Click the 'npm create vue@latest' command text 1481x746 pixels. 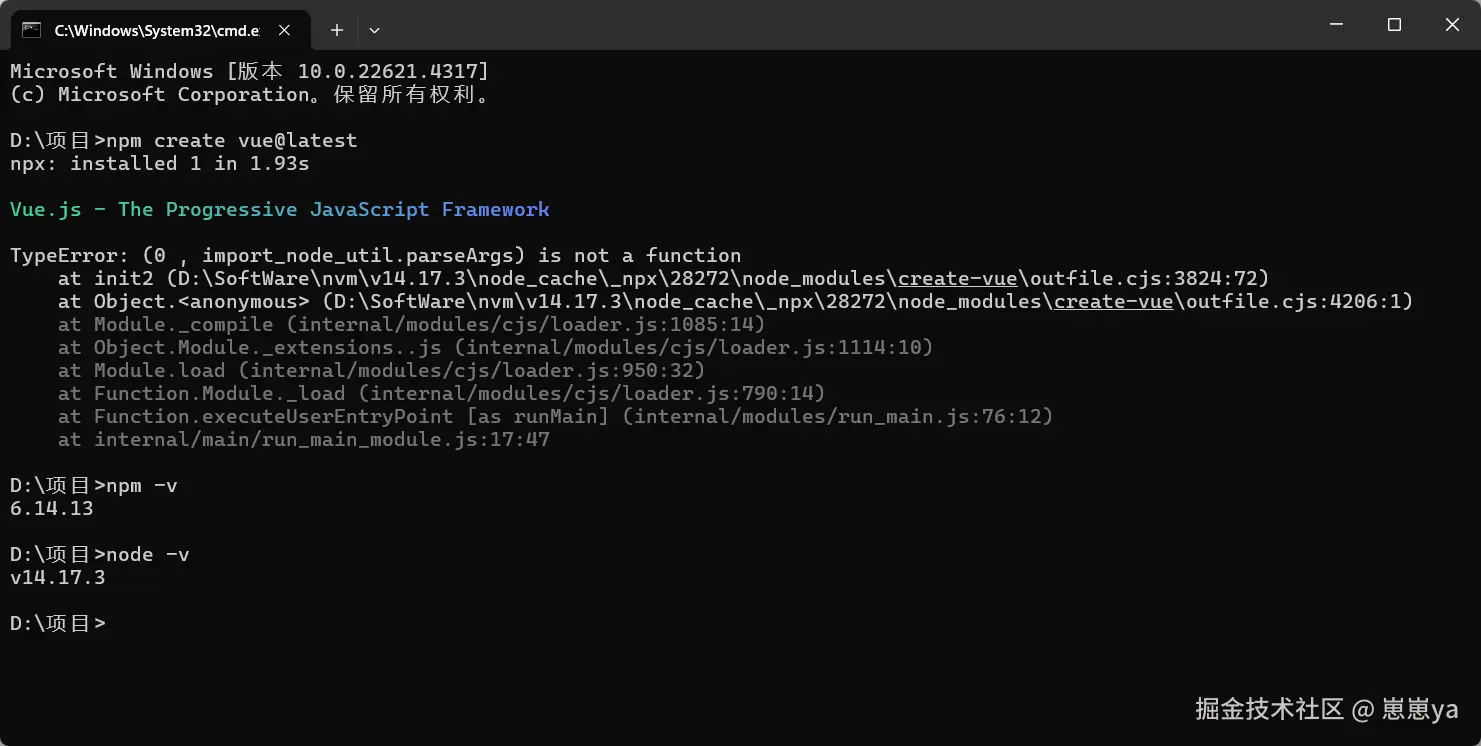tap(231, 140)
